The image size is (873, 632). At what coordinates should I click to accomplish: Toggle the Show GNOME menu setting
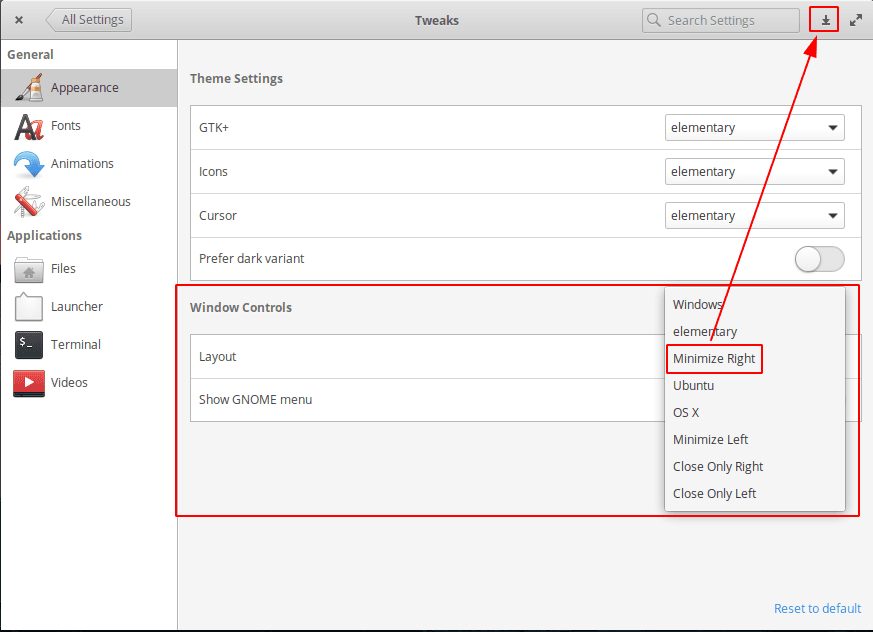[820, 401]
